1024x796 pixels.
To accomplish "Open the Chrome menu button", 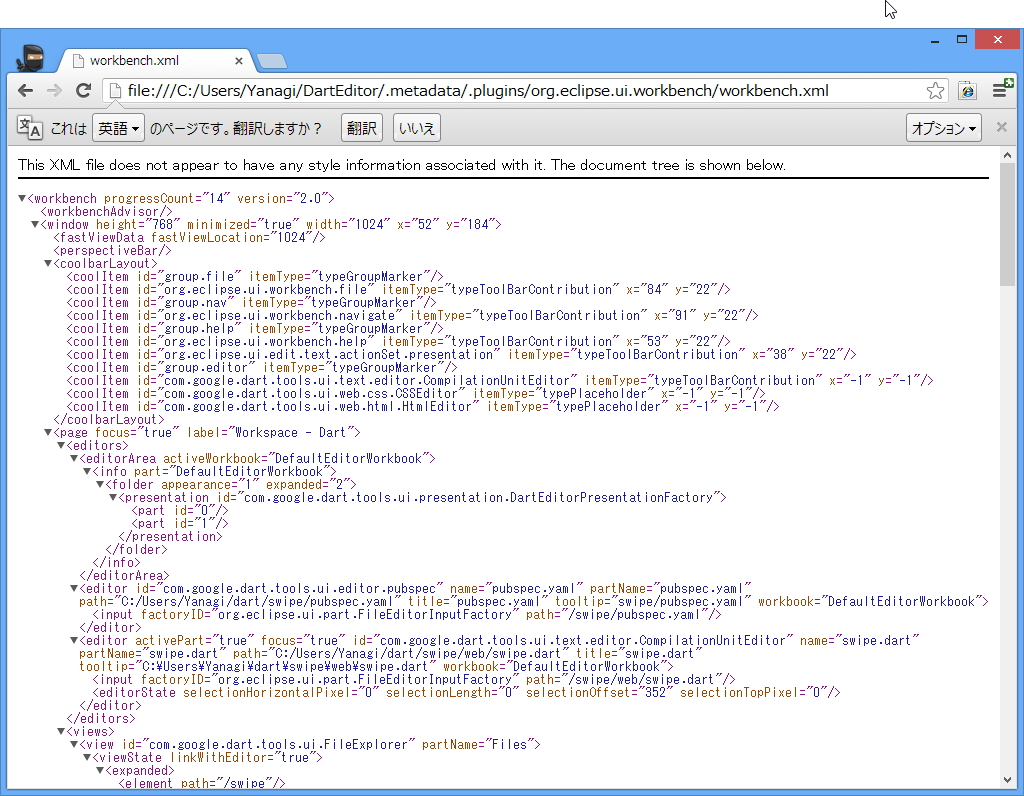I will (x=1000, y=89).
